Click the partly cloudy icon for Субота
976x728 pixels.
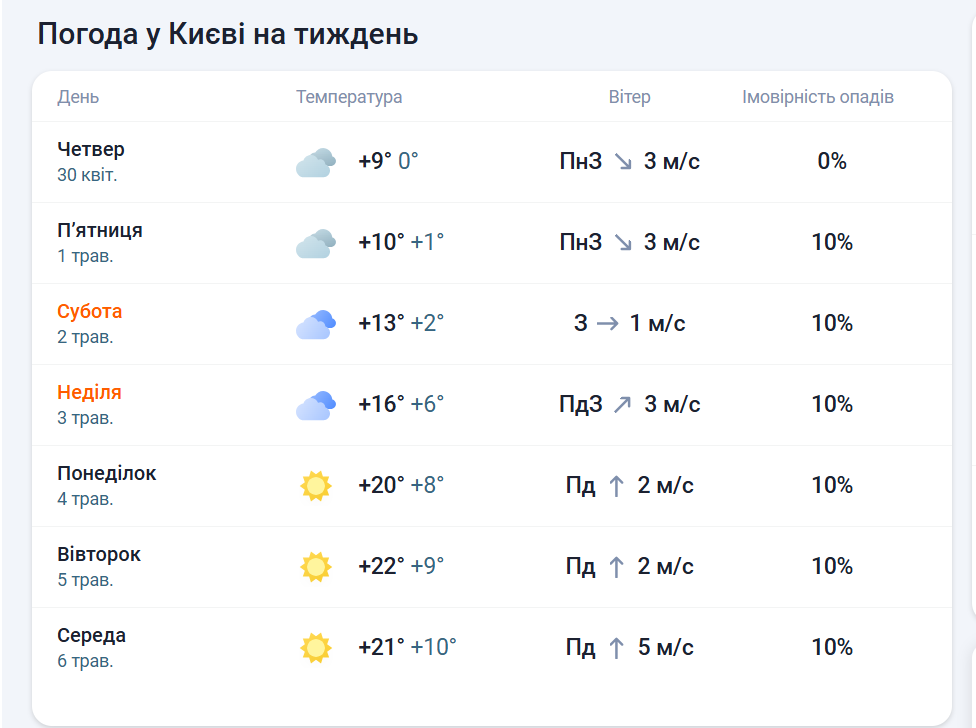315,324
